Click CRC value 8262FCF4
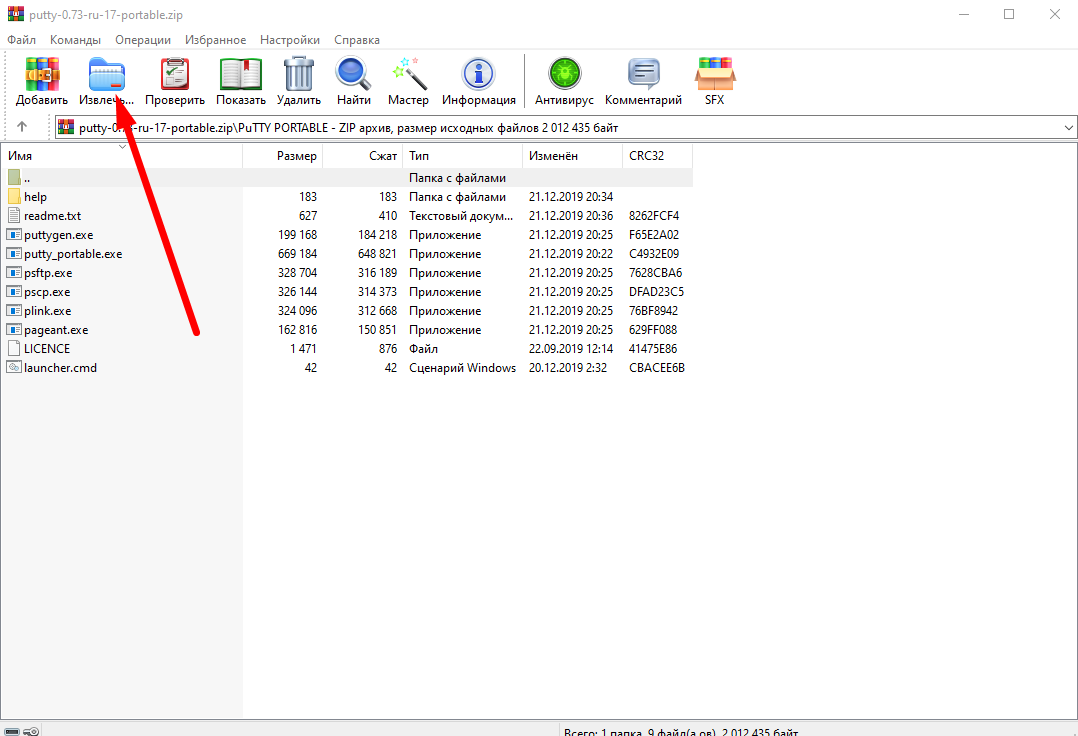This screenshot has height=736, width=1078. tap(654, 216)
